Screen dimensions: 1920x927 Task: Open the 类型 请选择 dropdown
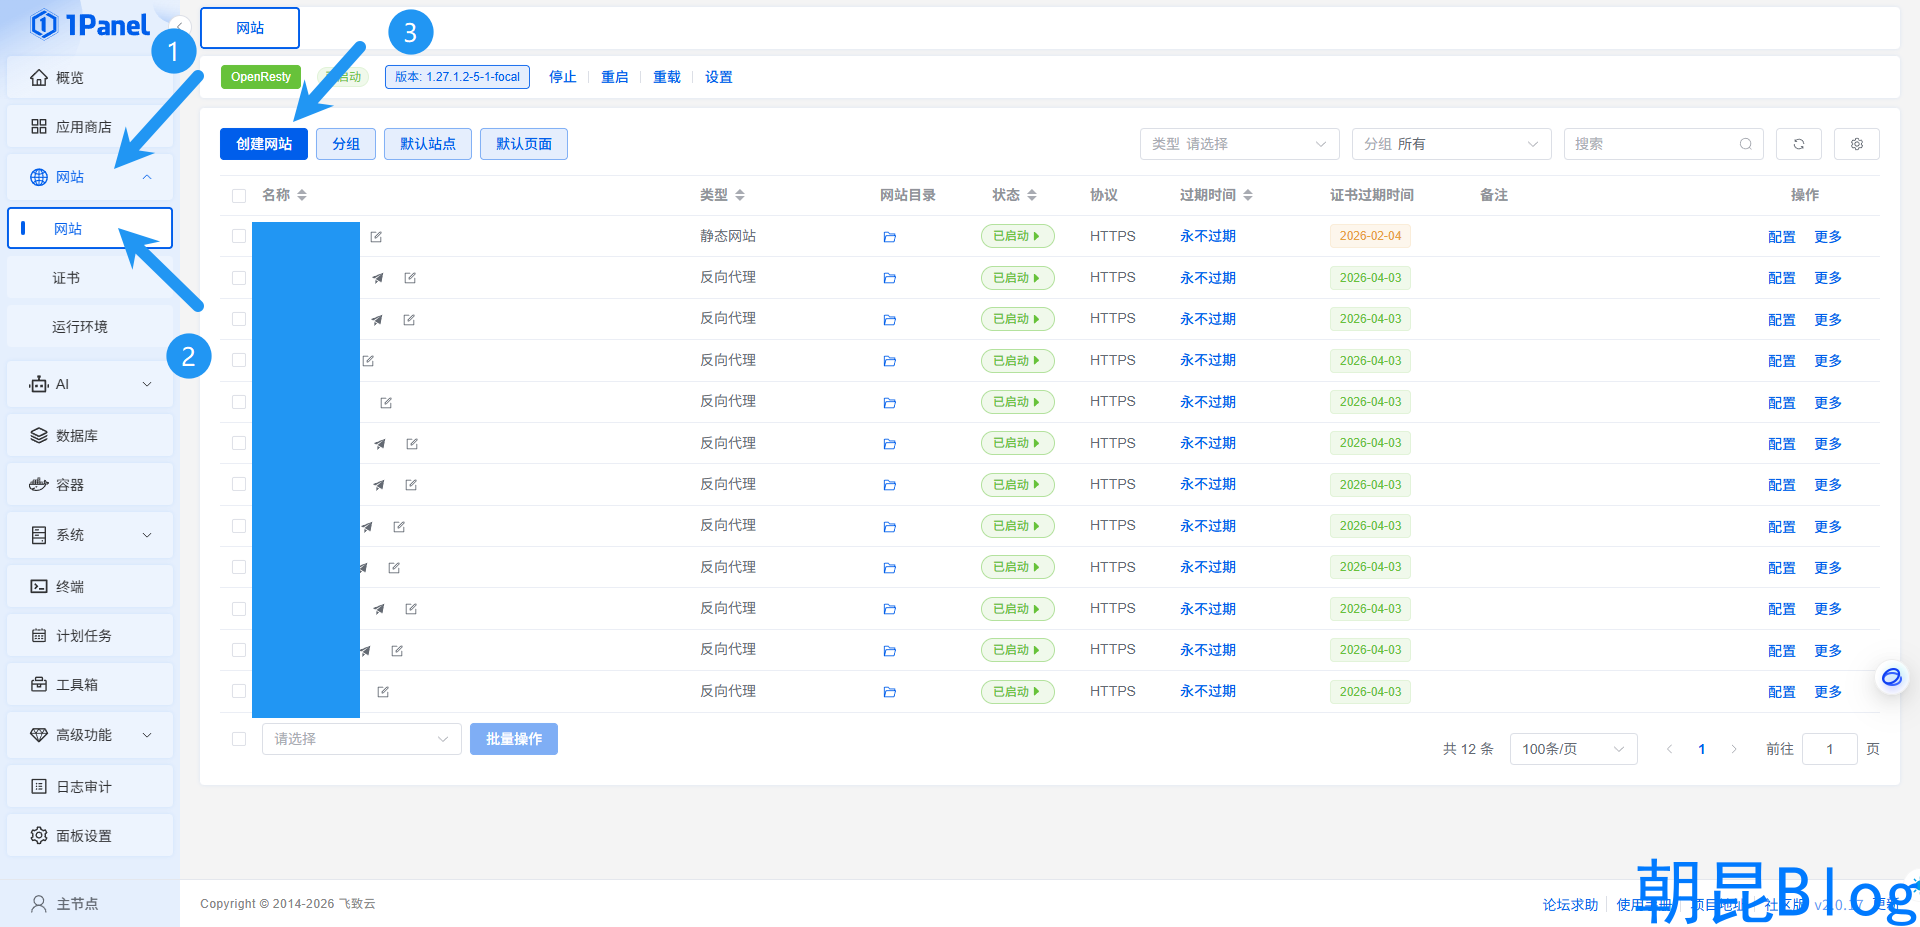(1240, 144)
